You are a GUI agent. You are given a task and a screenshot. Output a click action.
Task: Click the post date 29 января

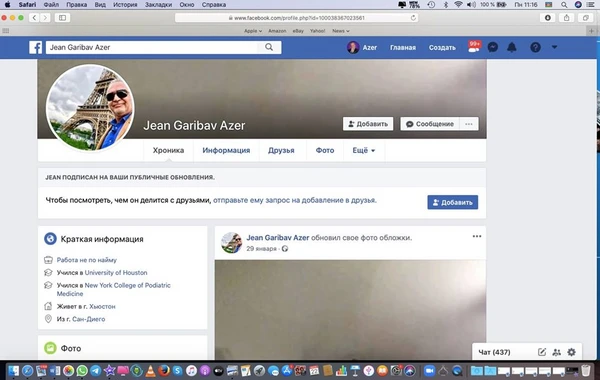tap(261, 248)
